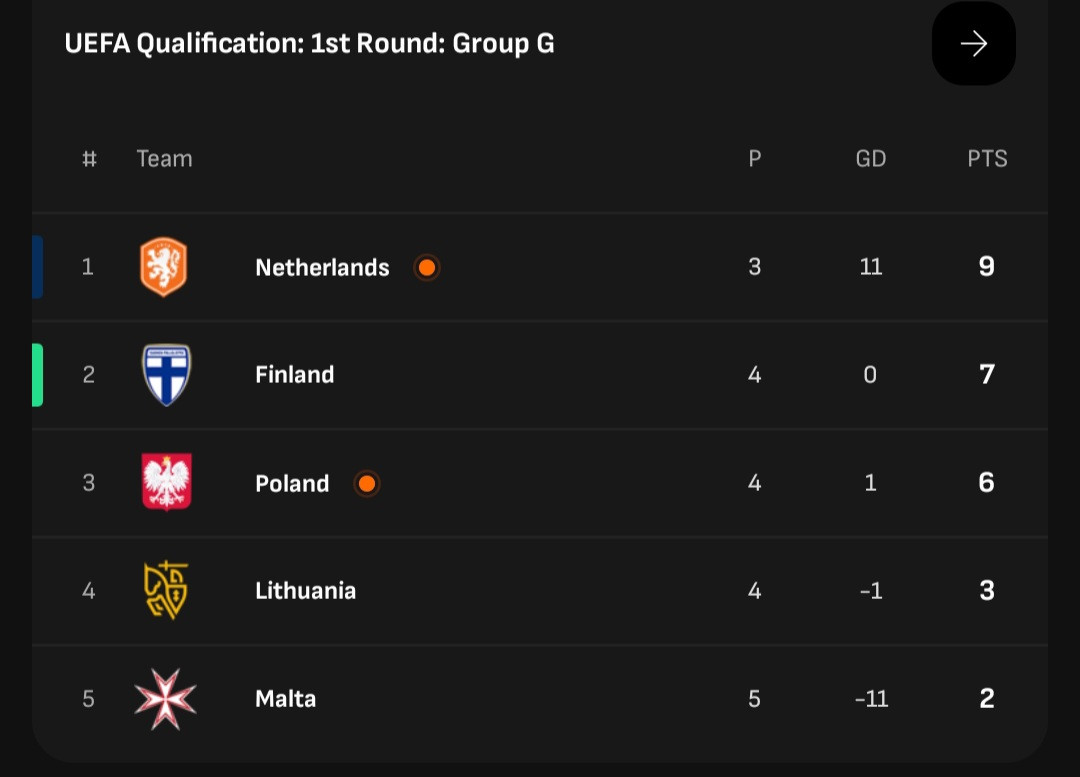The height and width of the screenshot is (777, 1080).
Task: Click the Finland blue cross shield crest
Action: click(166, 375)
